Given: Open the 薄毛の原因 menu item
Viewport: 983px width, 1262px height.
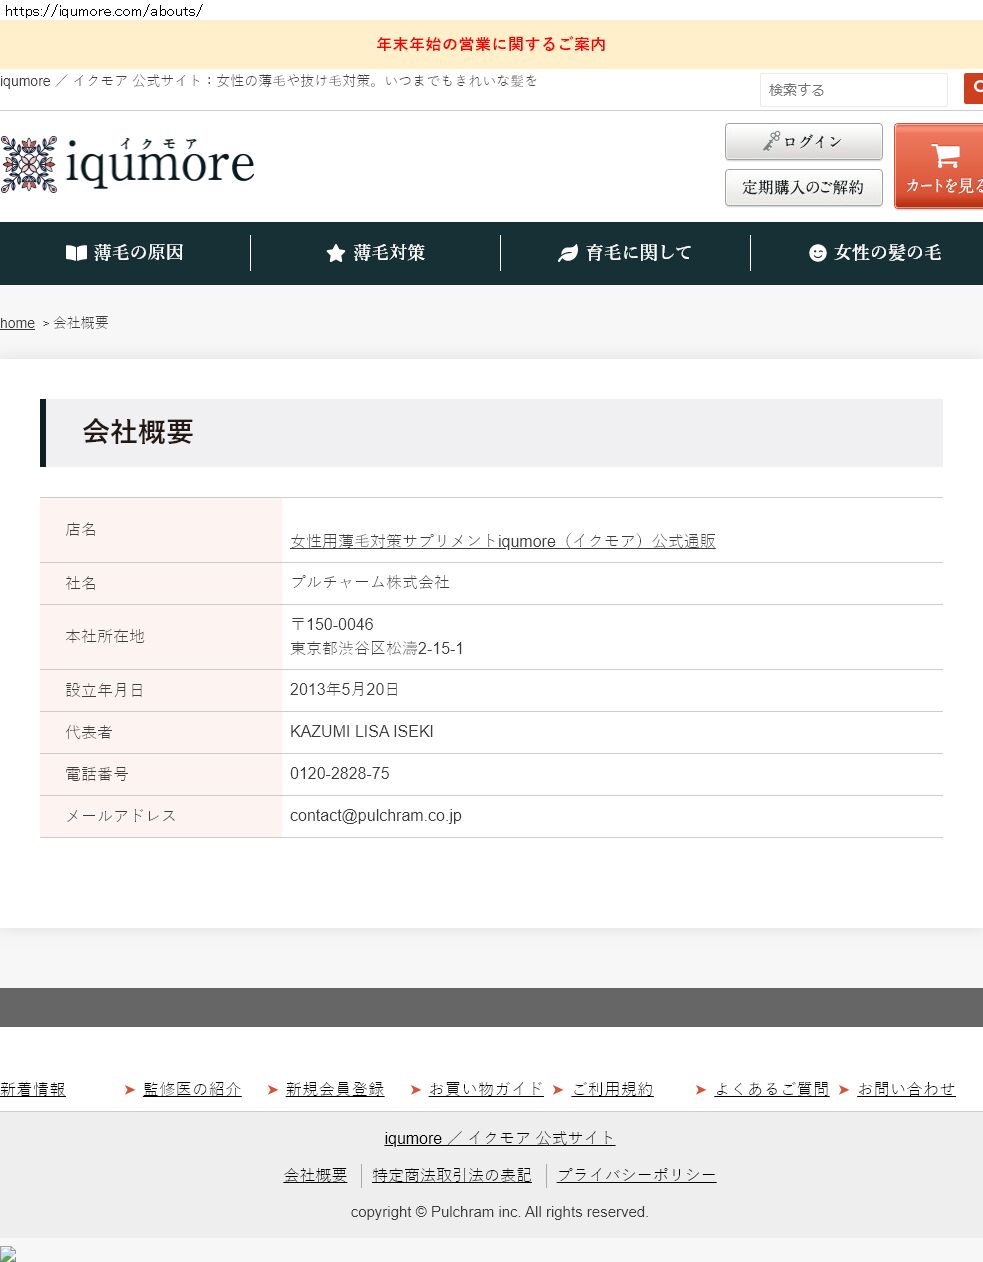Looking at the screenshot, I should [x=138, y=253].
